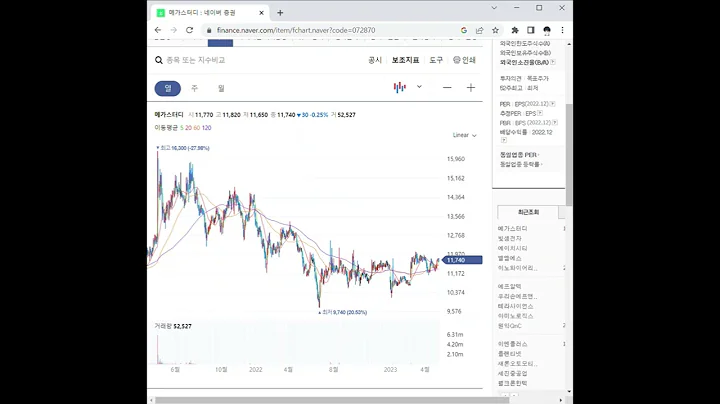Viewport: 720px width, 404px height.
Task: Click the 60-day moving average label
Action: click(197, 128)
